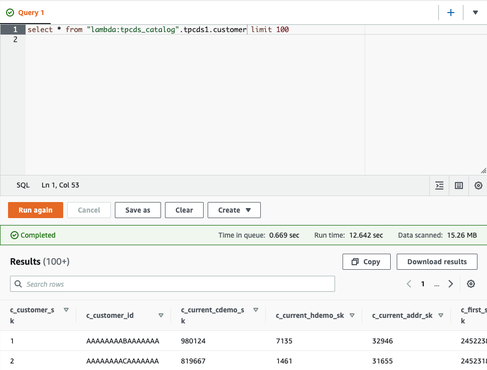Go to previous results page
Image resolution: width=487 pixels, height=370 pixels.
pyautogui.click(x=409, y=284)
